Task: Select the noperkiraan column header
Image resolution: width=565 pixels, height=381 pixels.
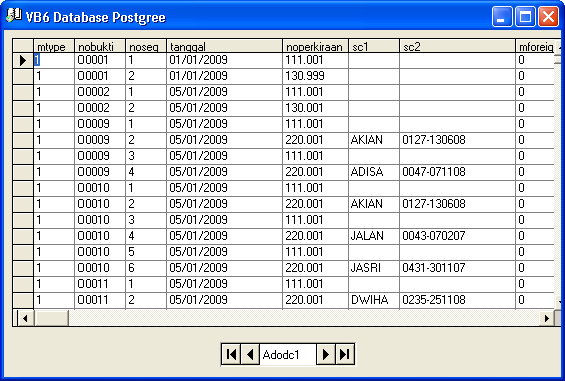Action: coord(315,46)
